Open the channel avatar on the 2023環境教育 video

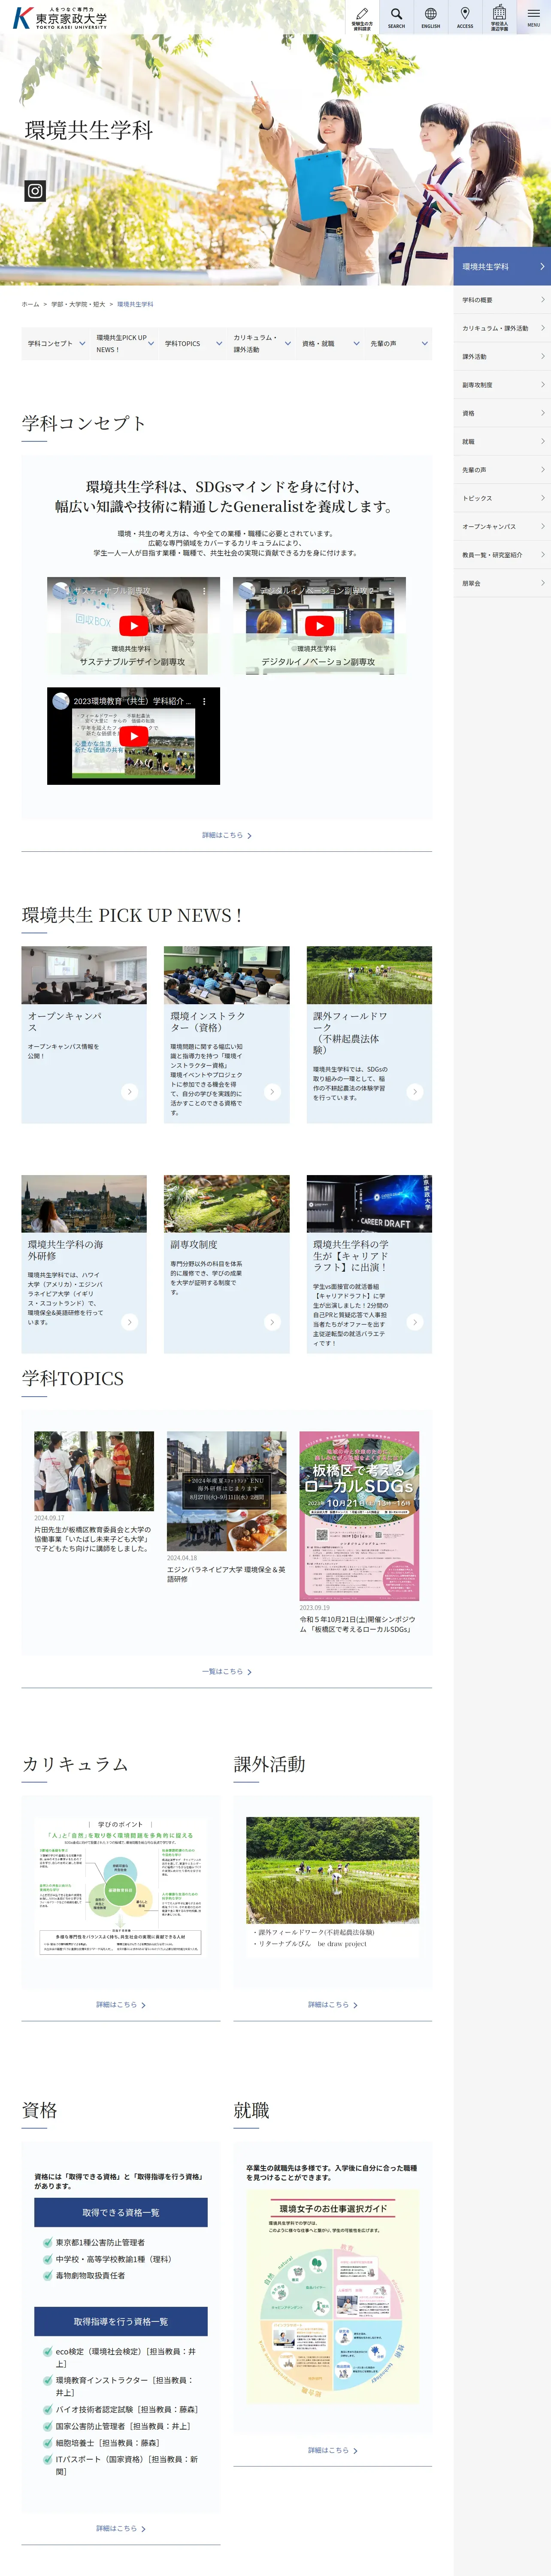[61, 701]
